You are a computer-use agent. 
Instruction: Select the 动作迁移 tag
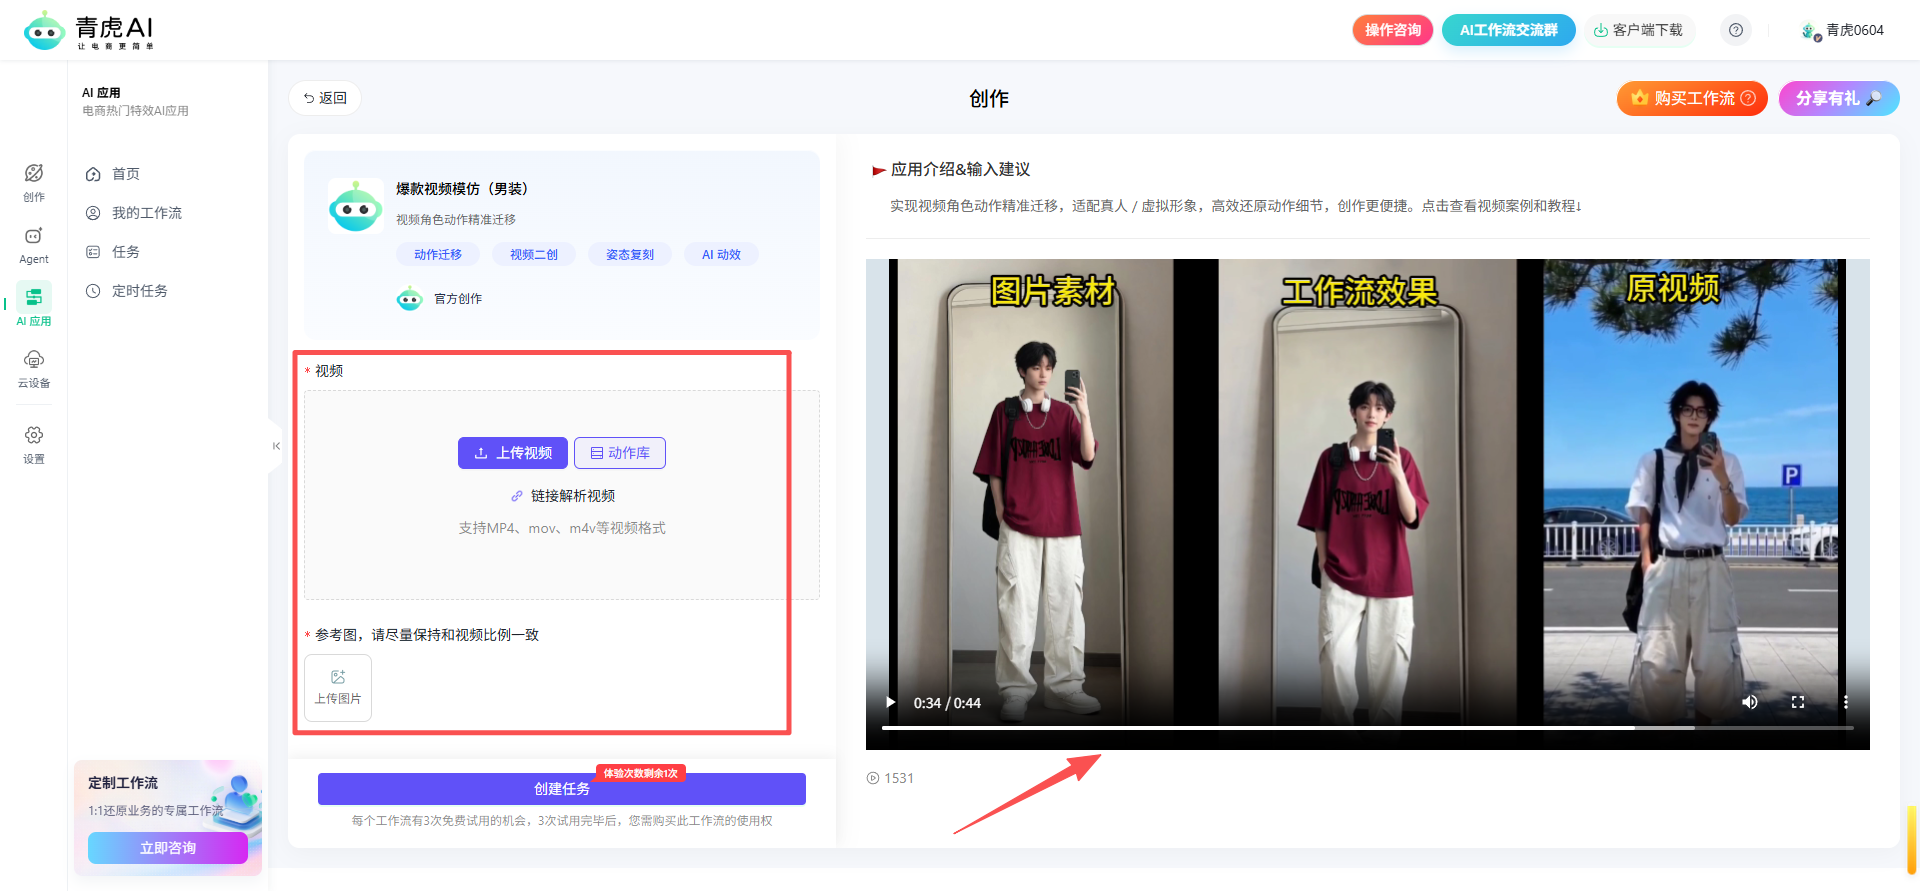click(x=438, y=254)
